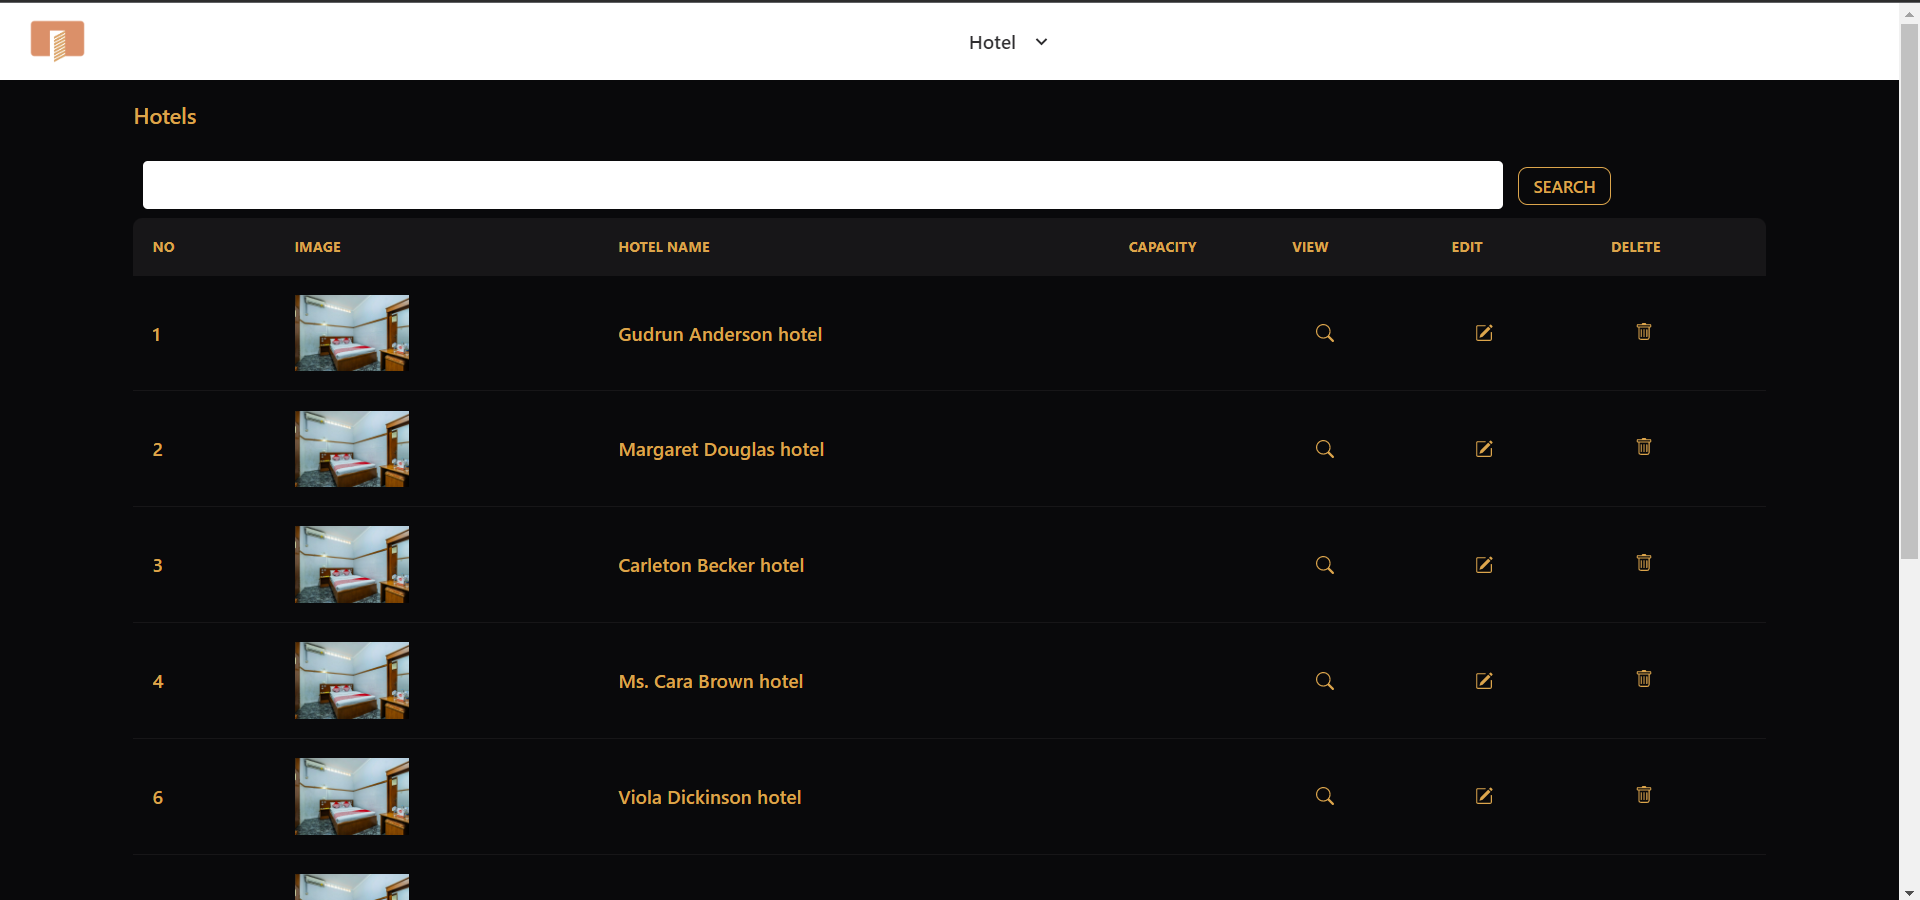Click the SEARCH button

pos(1564,186)
